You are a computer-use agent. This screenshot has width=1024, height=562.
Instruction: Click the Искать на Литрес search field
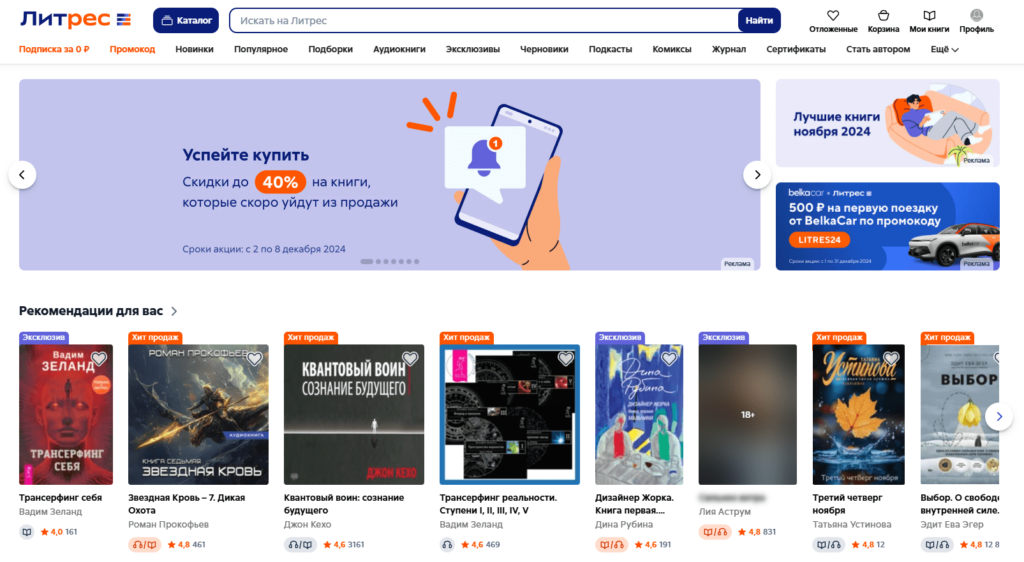point(484,20)
